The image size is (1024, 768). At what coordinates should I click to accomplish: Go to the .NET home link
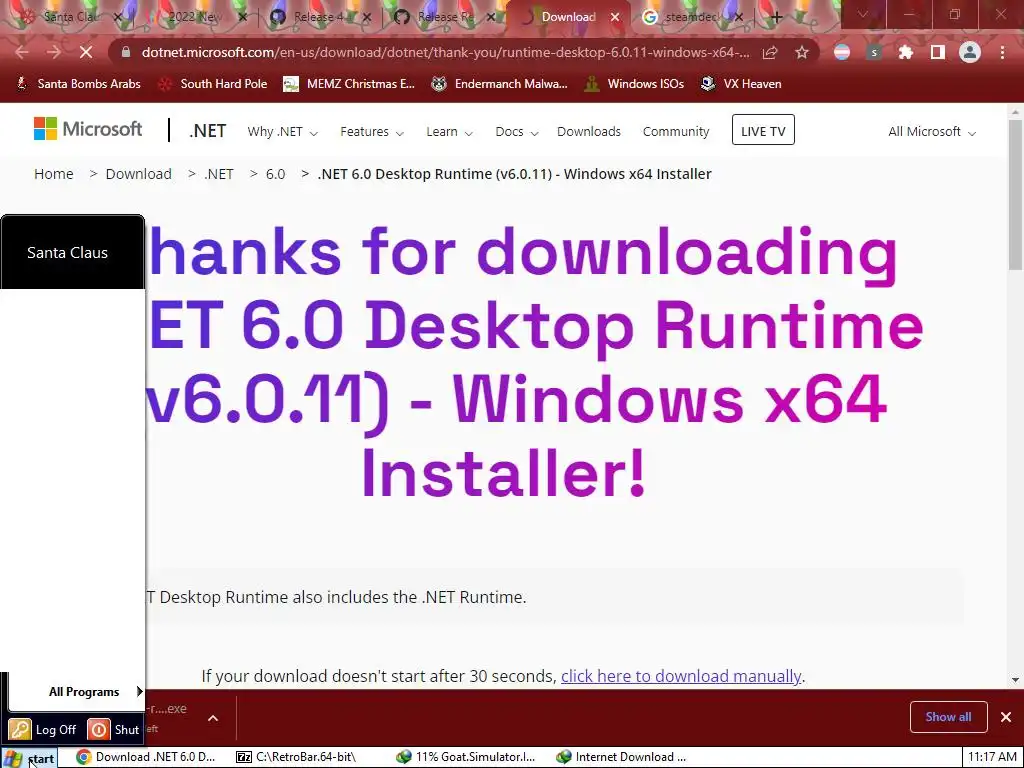(208, 131)
